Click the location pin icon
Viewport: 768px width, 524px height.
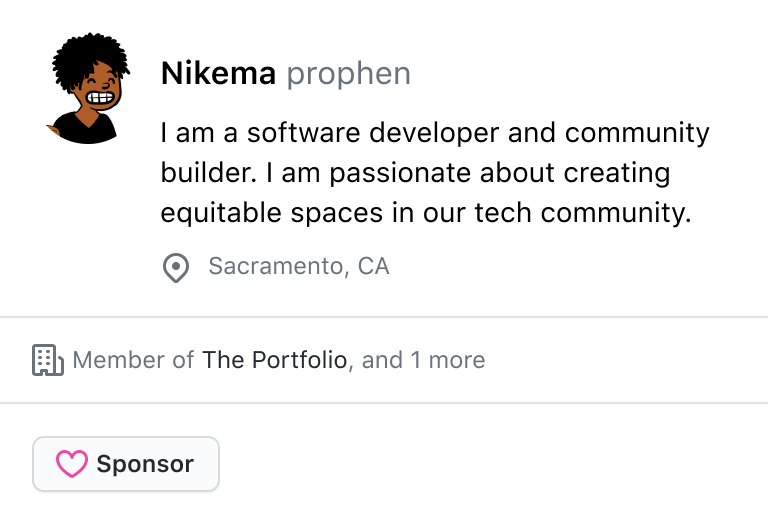pyautogui.click(x=176, y=268)
